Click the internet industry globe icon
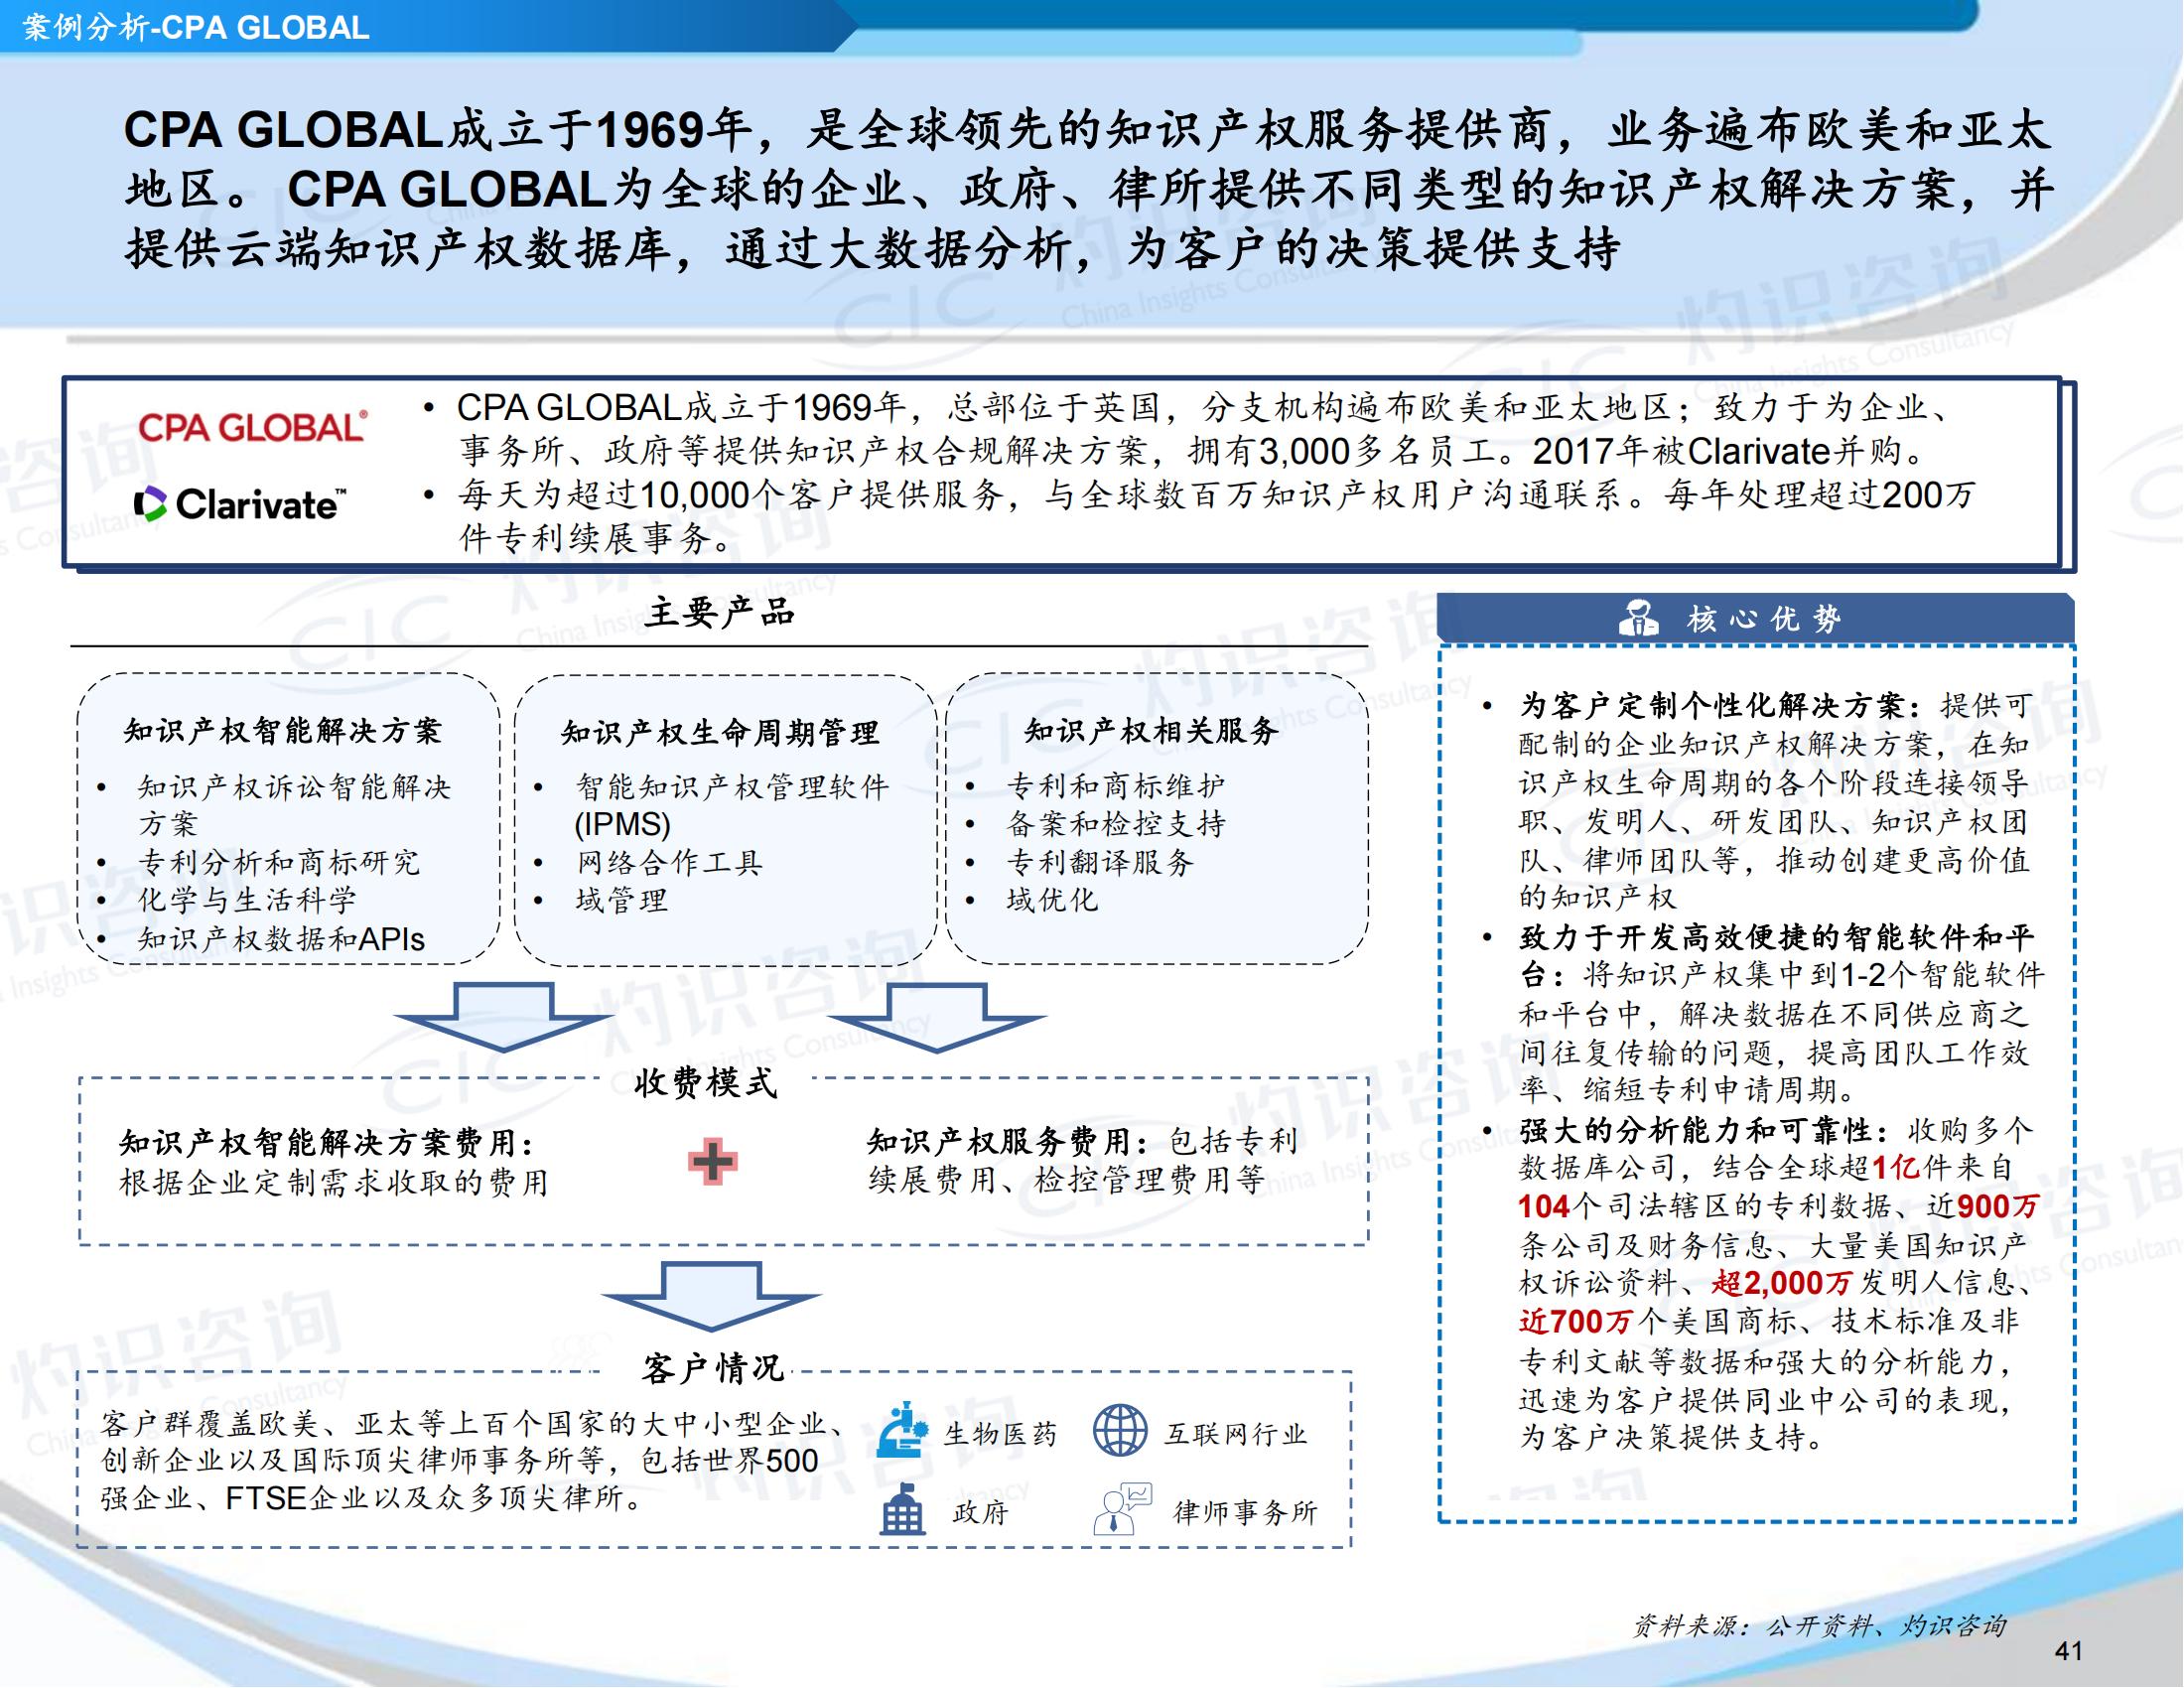This screenshot has width=2184, height=1688. tap(1120, 1430)
